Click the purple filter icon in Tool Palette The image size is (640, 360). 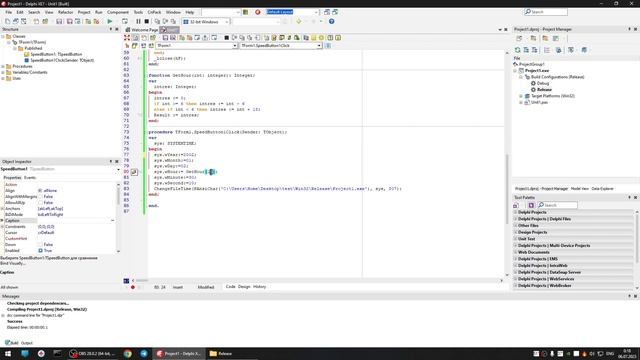click(531, 205)
